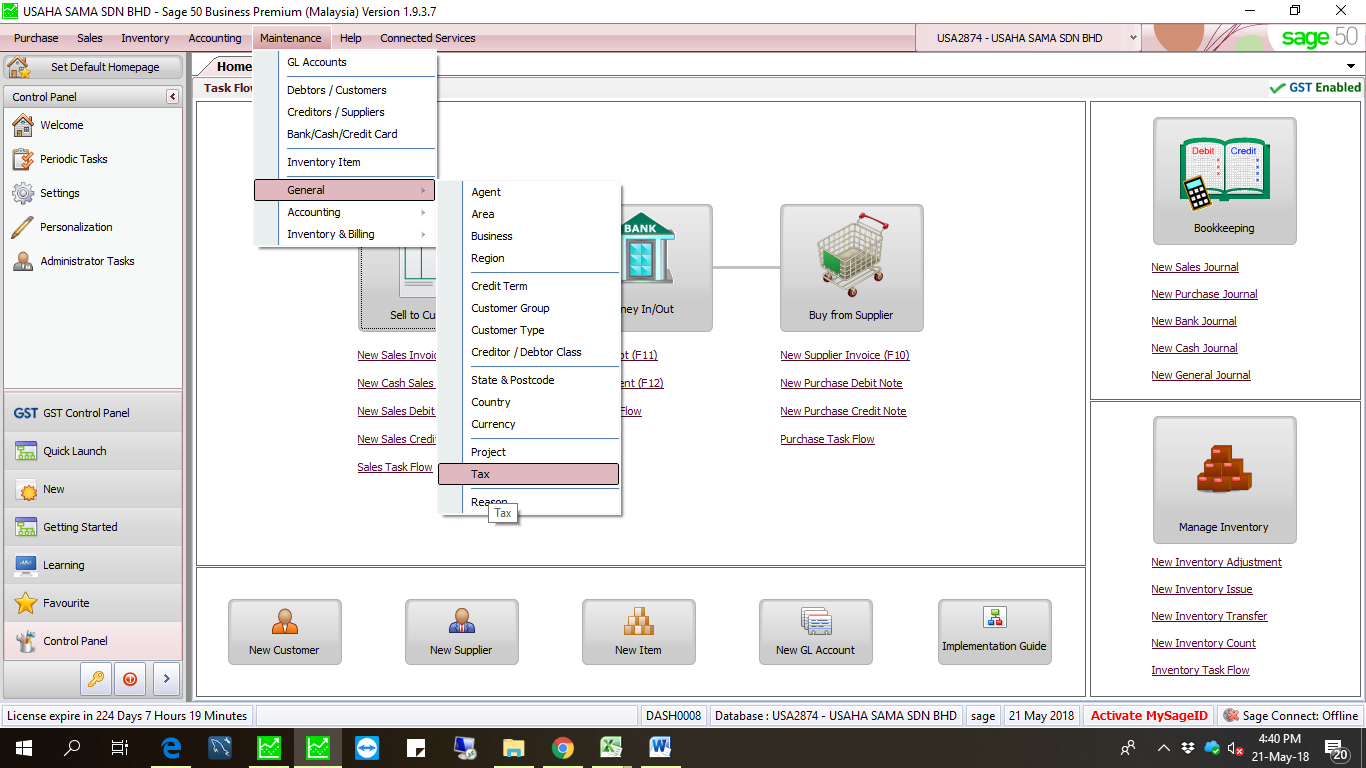Open Google Chrome from taskbar
1366x768 pixels.
tap(563, 747)
